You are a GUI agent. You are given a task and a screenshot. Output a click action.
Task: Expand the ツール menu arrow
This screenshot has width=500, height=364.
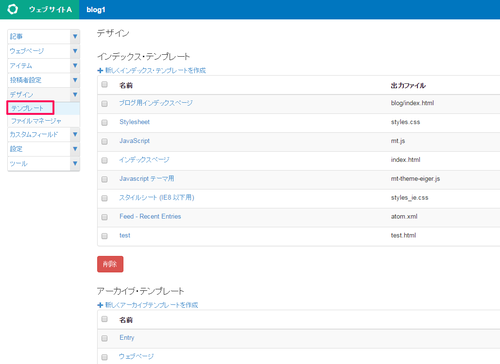pyautogui.click(x=75, y=163)
